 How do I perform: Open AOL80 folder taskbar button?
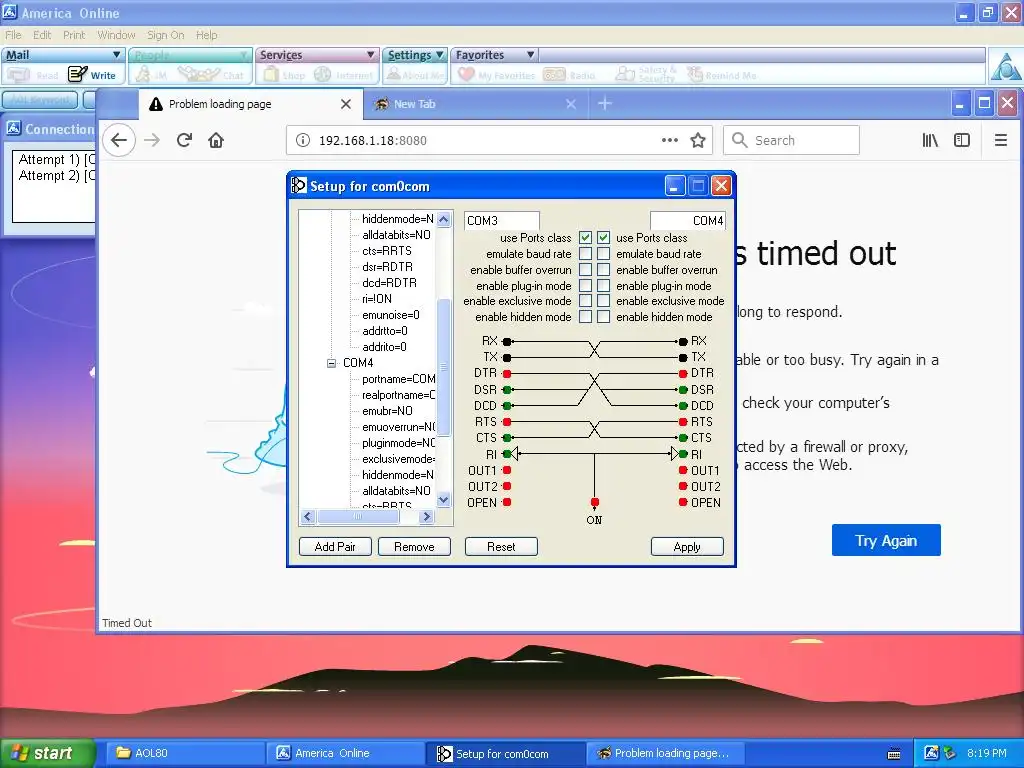(x=184, y=753)
